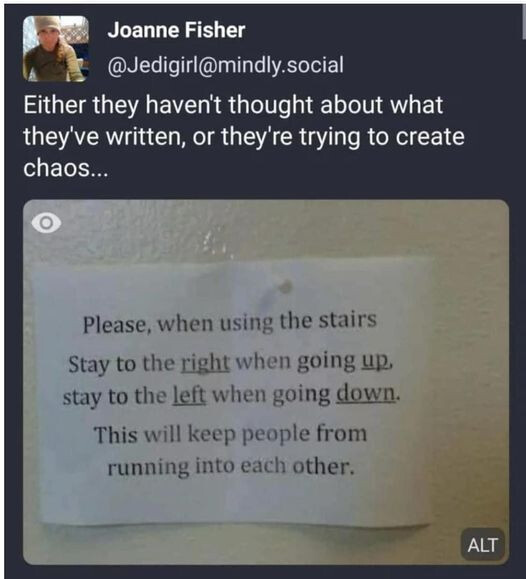Click the scrollbar thumb at the top right
Viewport: 526px width, 579px height.
[x=524, y=22]
